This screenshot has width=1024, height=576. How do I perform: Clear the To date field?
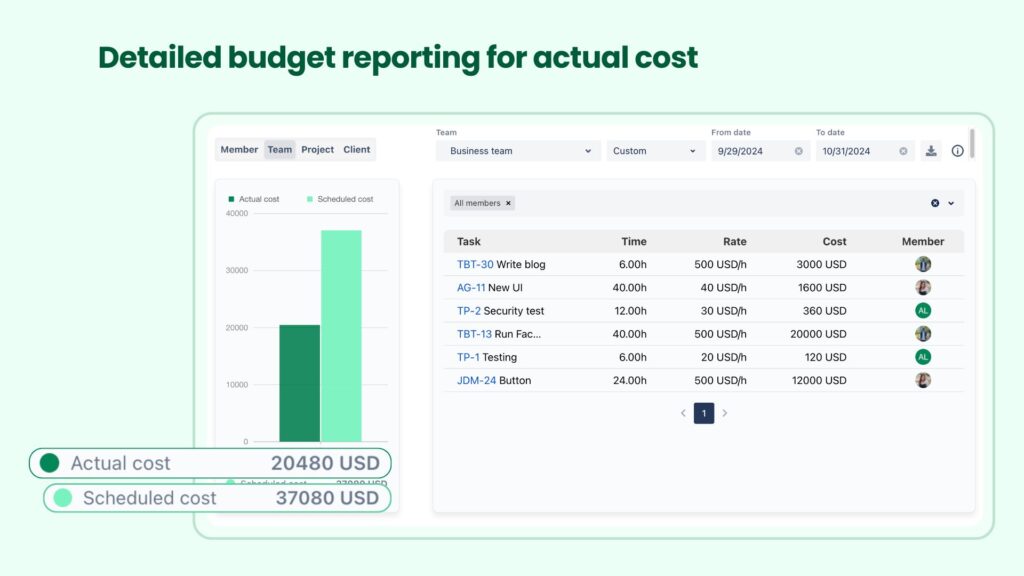tap(902, 150)
